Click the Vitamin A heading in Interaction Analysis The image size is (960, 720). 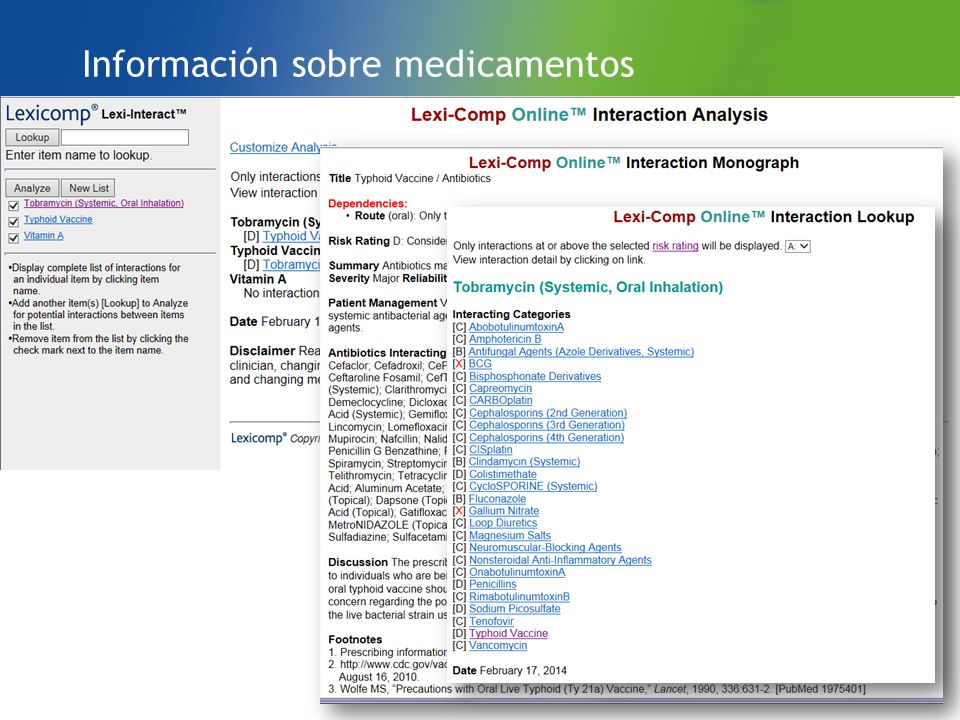(x=258, y=279)
